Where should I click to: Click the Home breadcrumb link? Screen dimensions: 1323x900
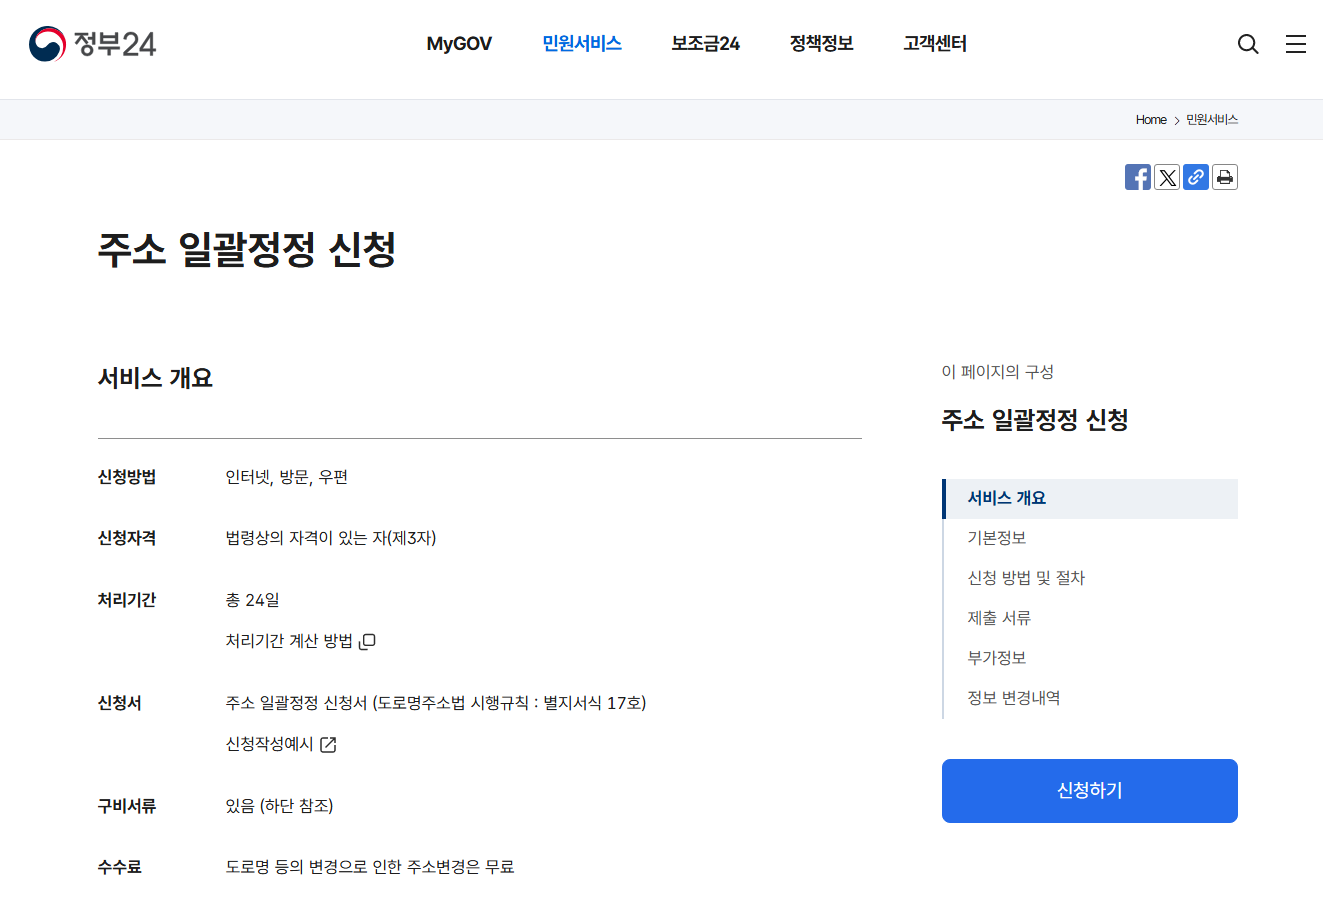pyautogui.click(x=1151, y=119)
